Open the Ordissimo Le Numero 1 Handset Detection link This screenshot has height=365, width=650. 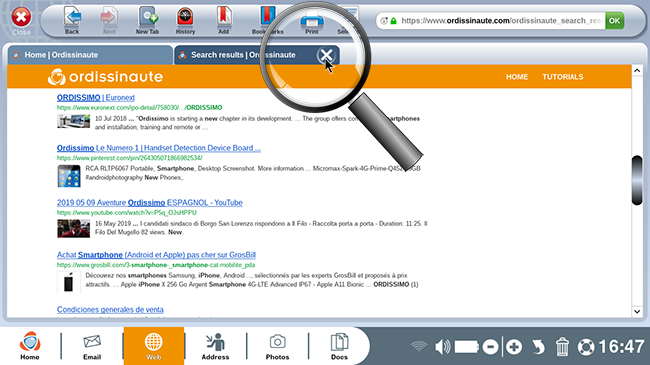pos(159,148)
